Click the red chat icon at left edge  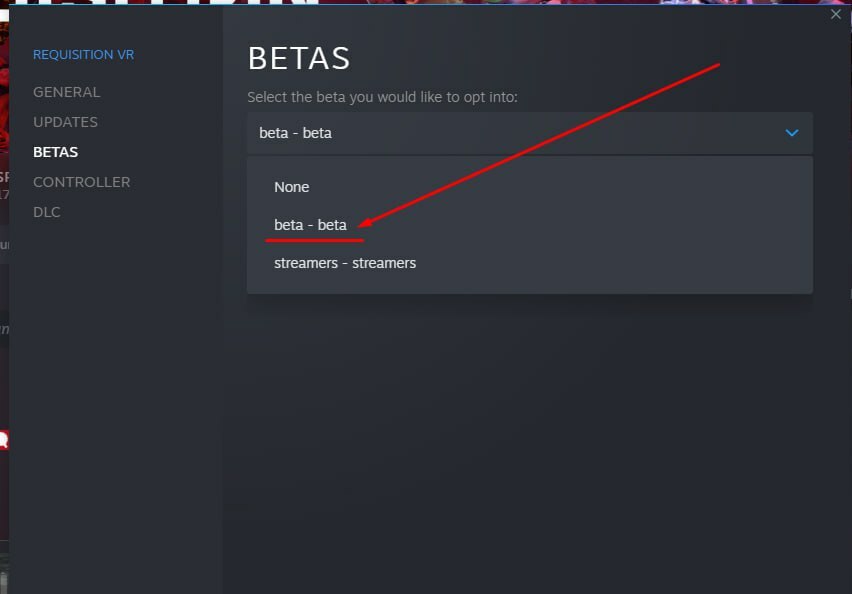[x=3, y=439]
